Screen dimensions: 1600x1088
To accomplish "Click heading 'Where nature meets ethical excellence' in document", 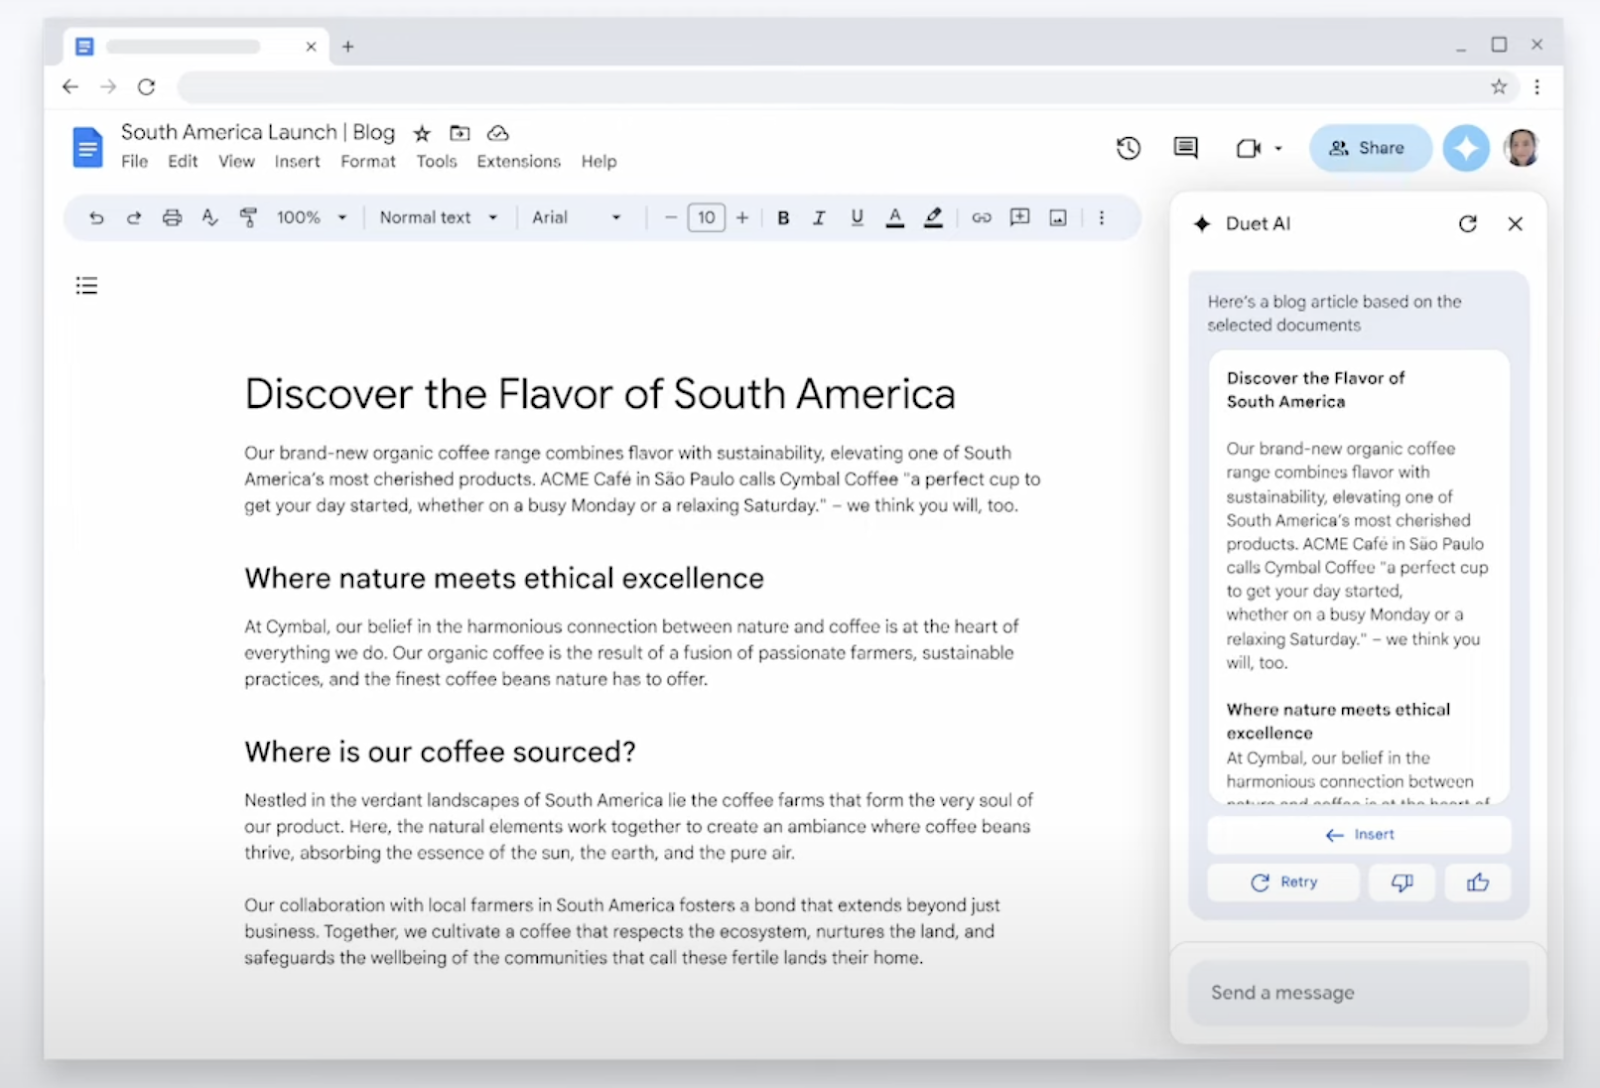I will click(504, 578).
